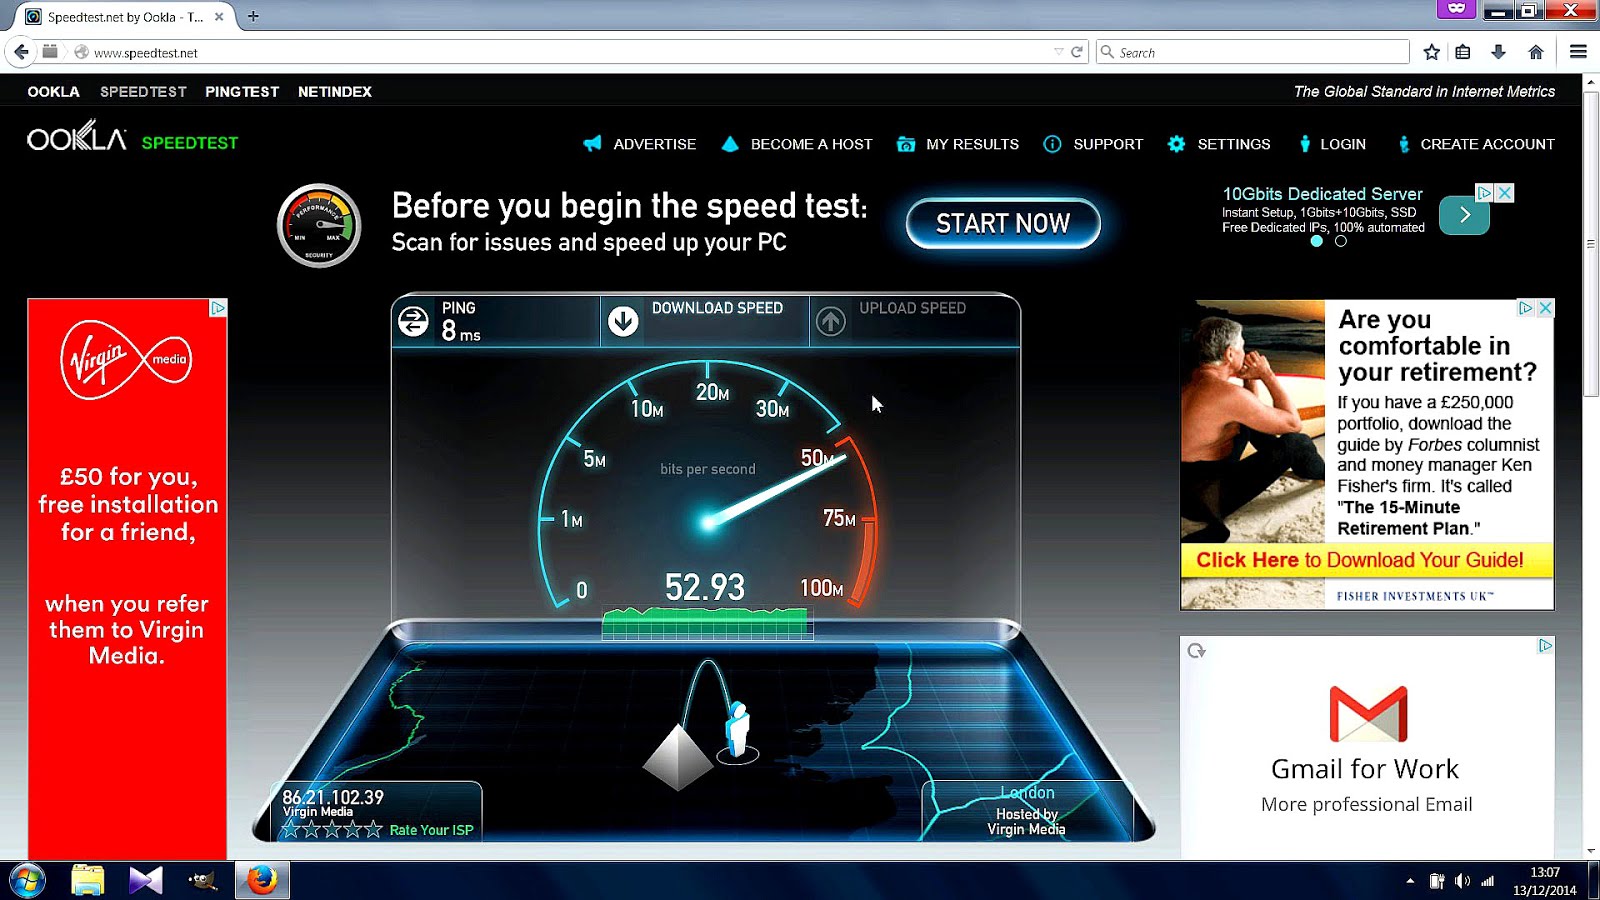1600x900 pixels.
Task: Click the LOGIN person icon
Action: click(1305, 144)
